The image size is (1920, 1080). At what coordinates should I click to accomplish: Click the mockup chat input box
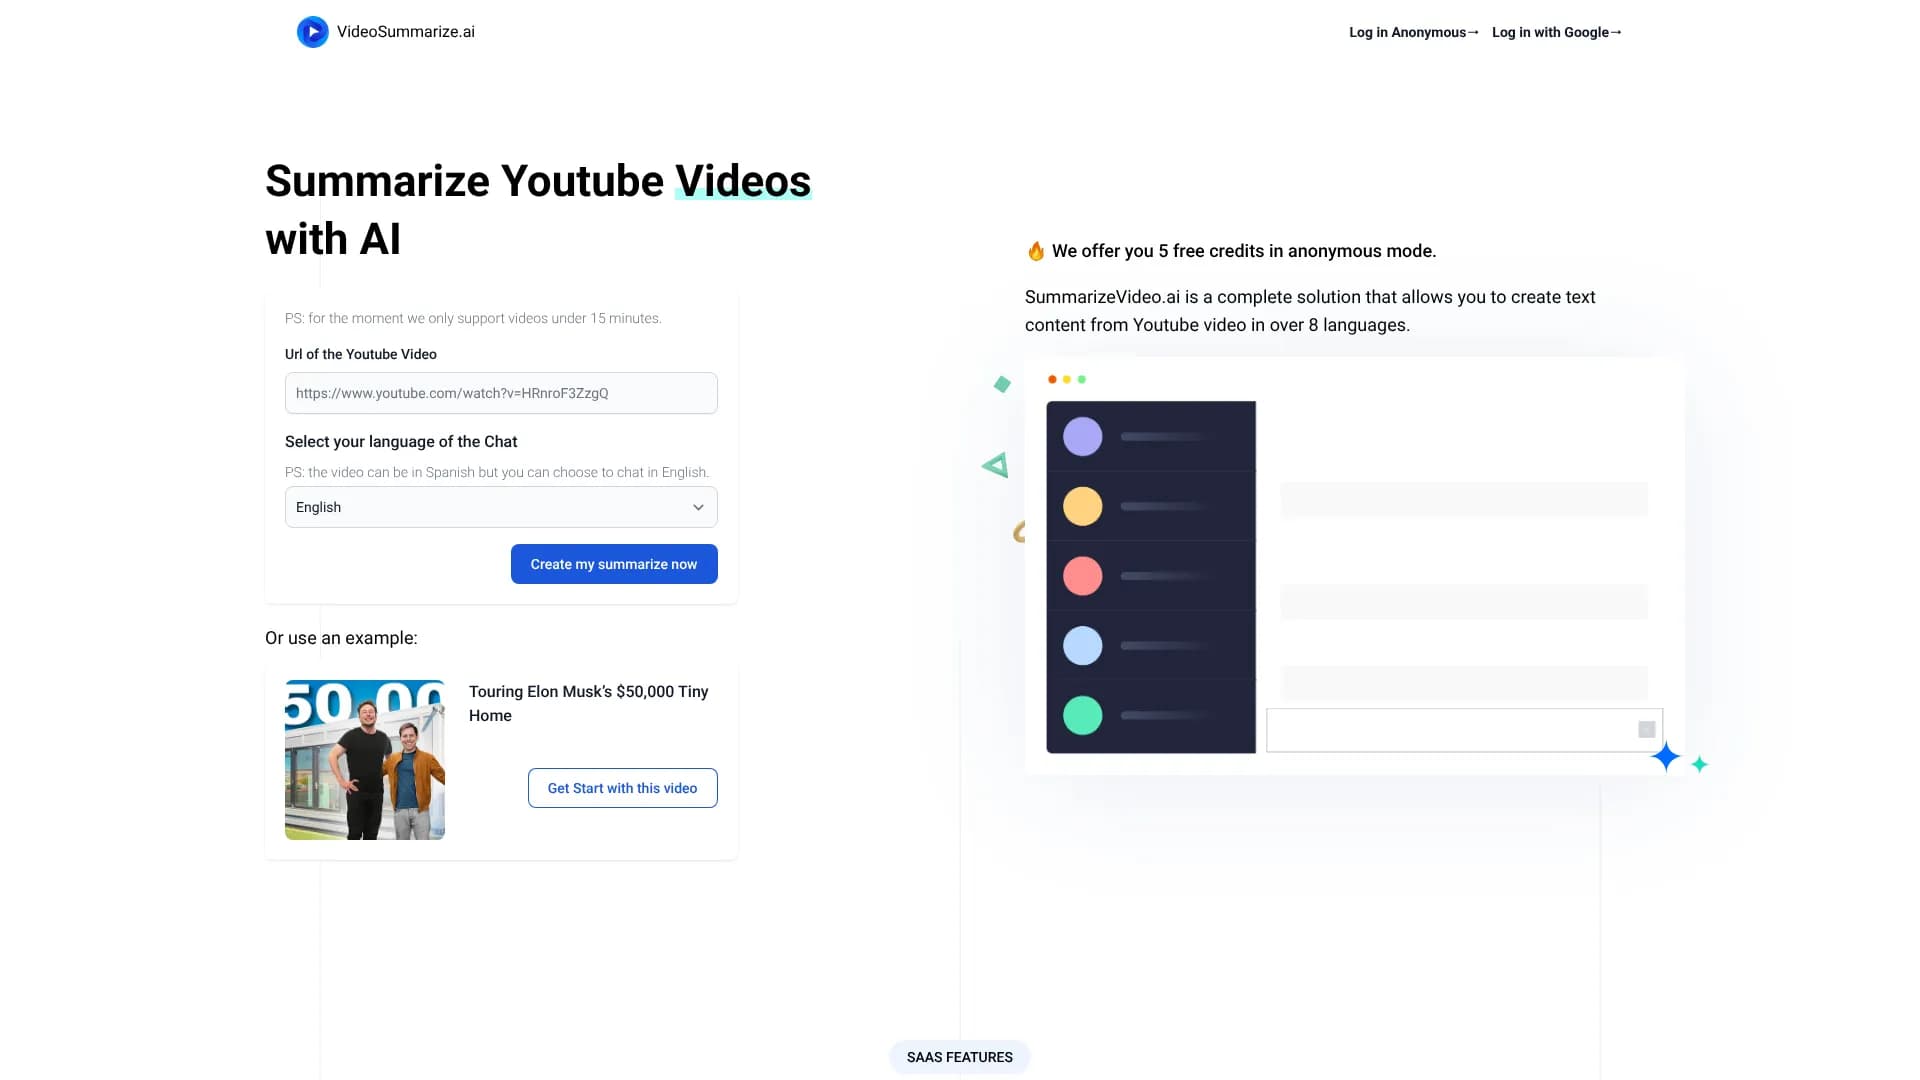click(1464, 730)
